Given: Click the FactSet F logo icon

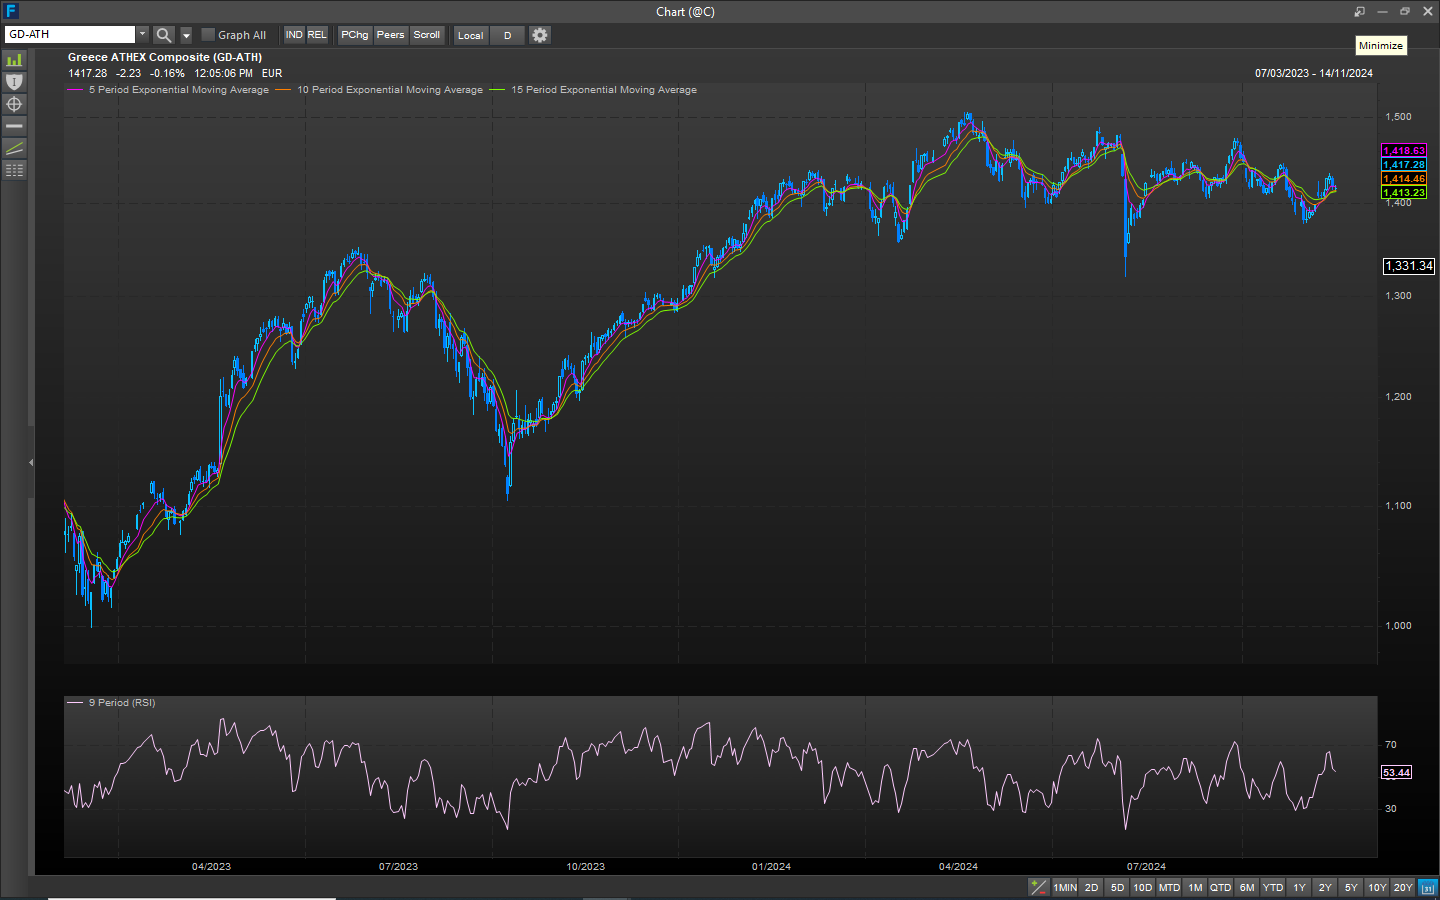Looking at the screenshot, I should 11,11.
